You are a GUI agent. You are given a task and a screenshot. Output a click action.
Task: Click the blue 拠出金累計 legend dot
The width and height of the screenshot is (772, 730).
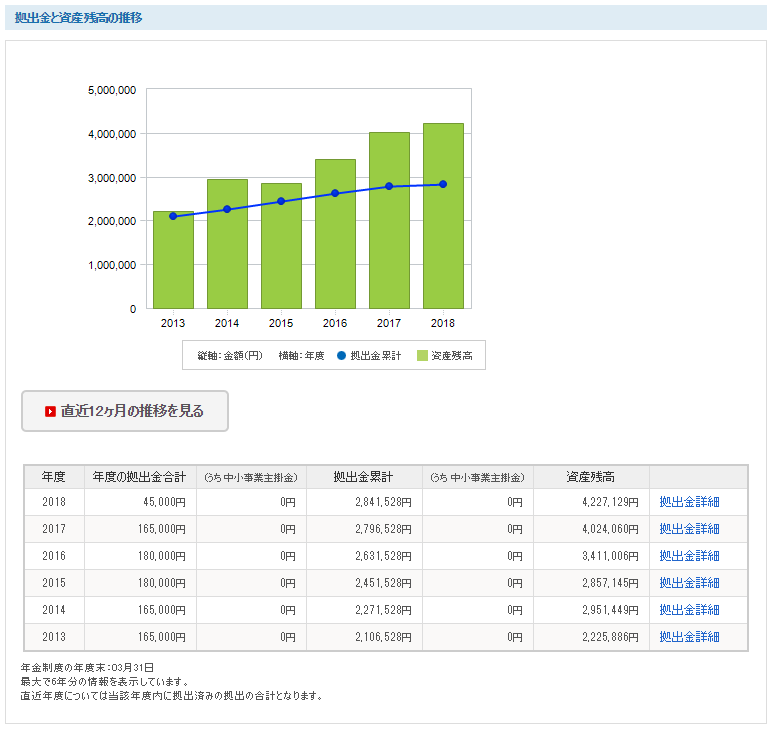[x=341, y=355]
